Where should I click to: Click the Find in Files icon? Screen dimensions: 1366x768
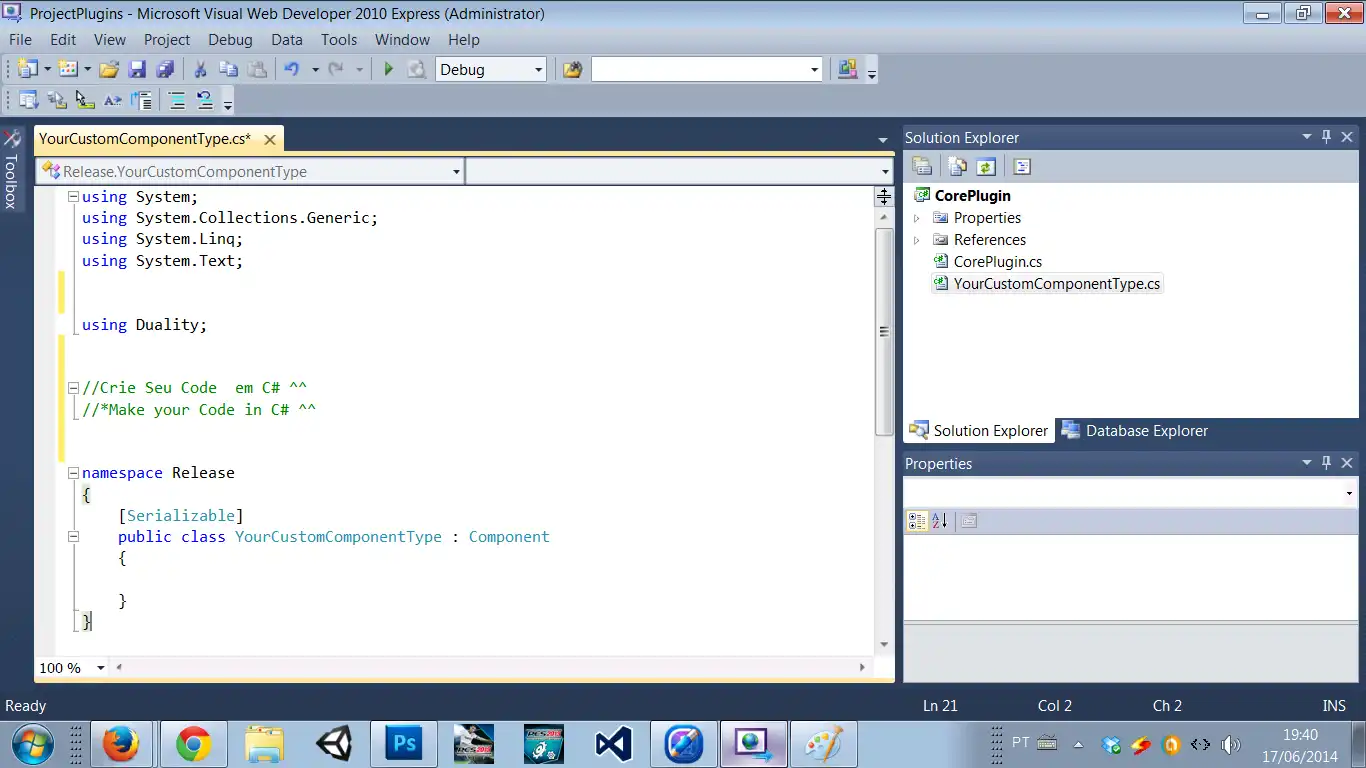click(x=572, y=70)
